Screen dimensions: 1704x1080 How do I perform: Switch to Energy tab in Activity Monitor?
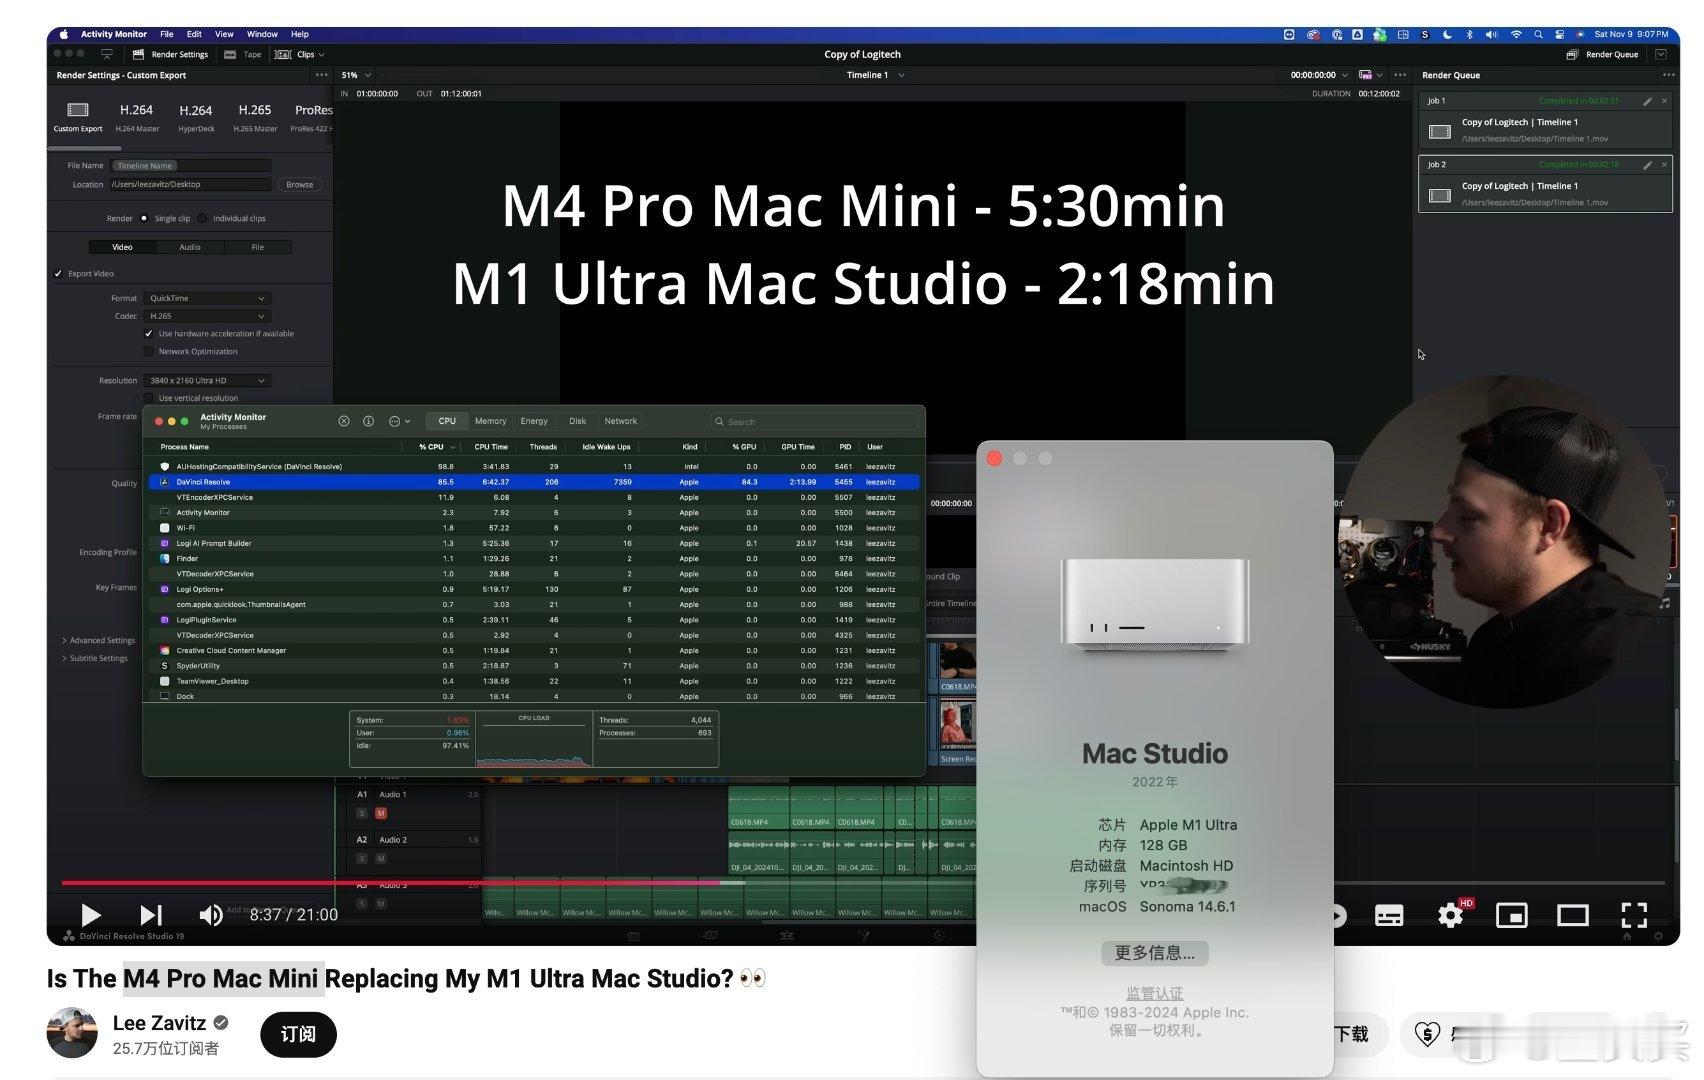tap(534, 421)
